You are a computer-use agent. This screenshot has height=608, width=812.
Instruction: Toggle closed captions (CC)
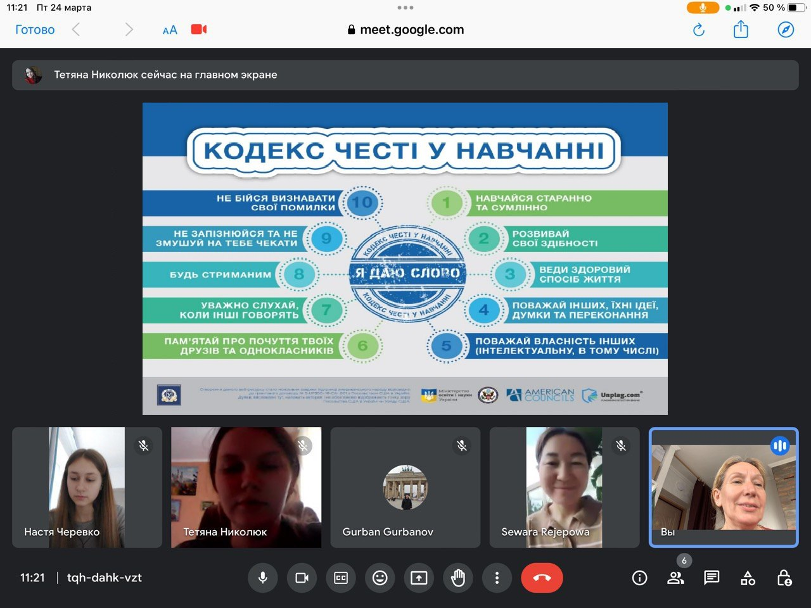[x=341, y=577]
